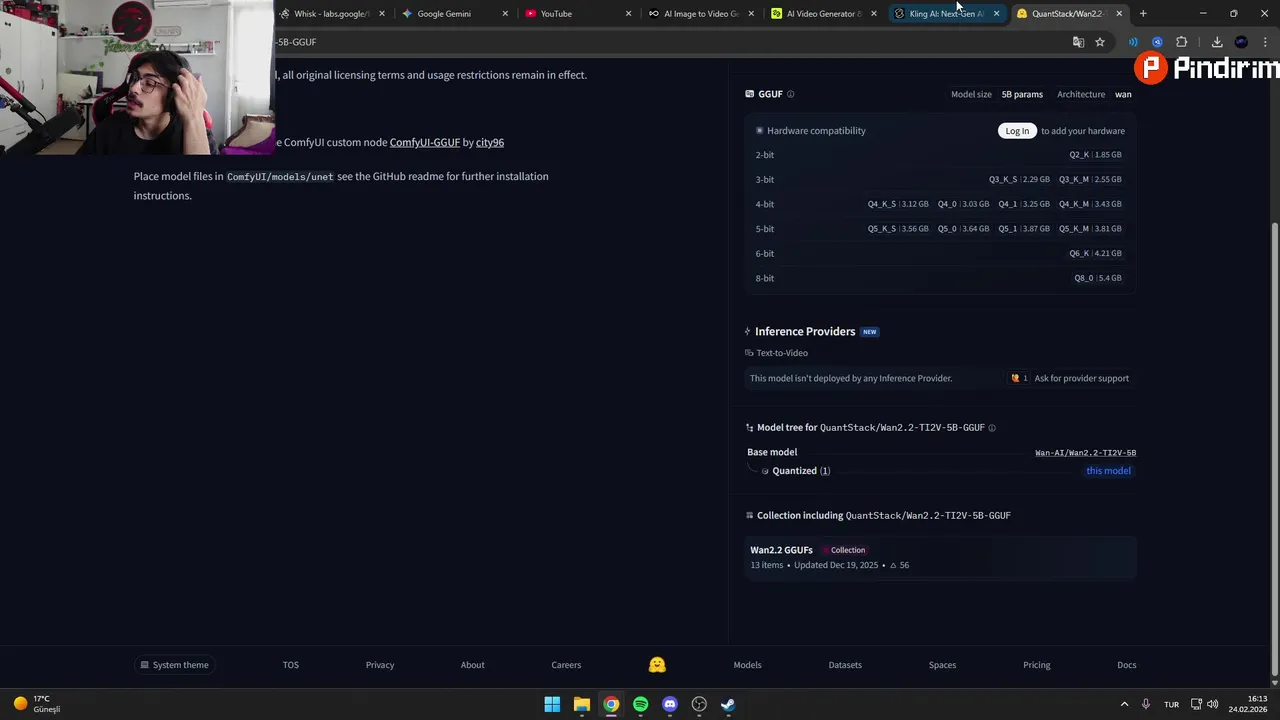Switch to the AI Image to Video tab

click(x=702, y=14)
